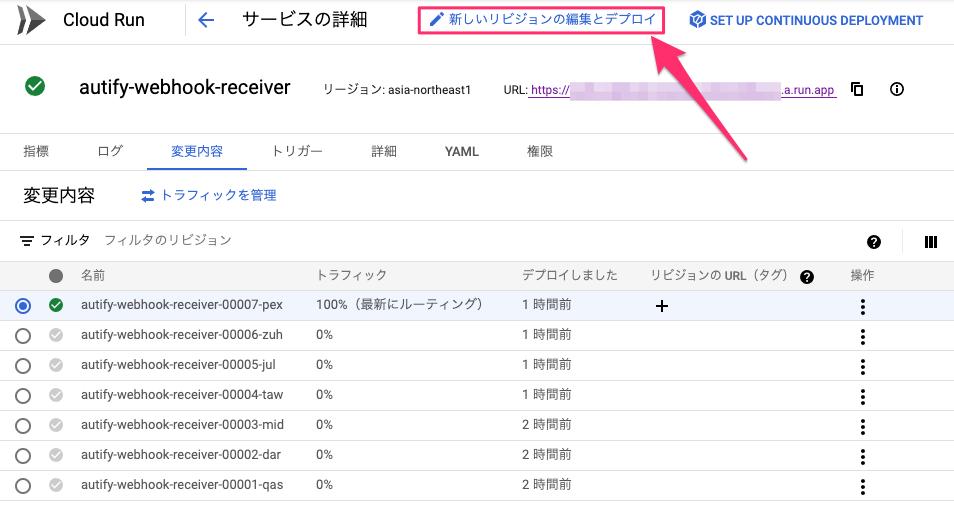954x511 pixels.
Task: Switch to the 指標 tab
Action: tap(36, 151)
